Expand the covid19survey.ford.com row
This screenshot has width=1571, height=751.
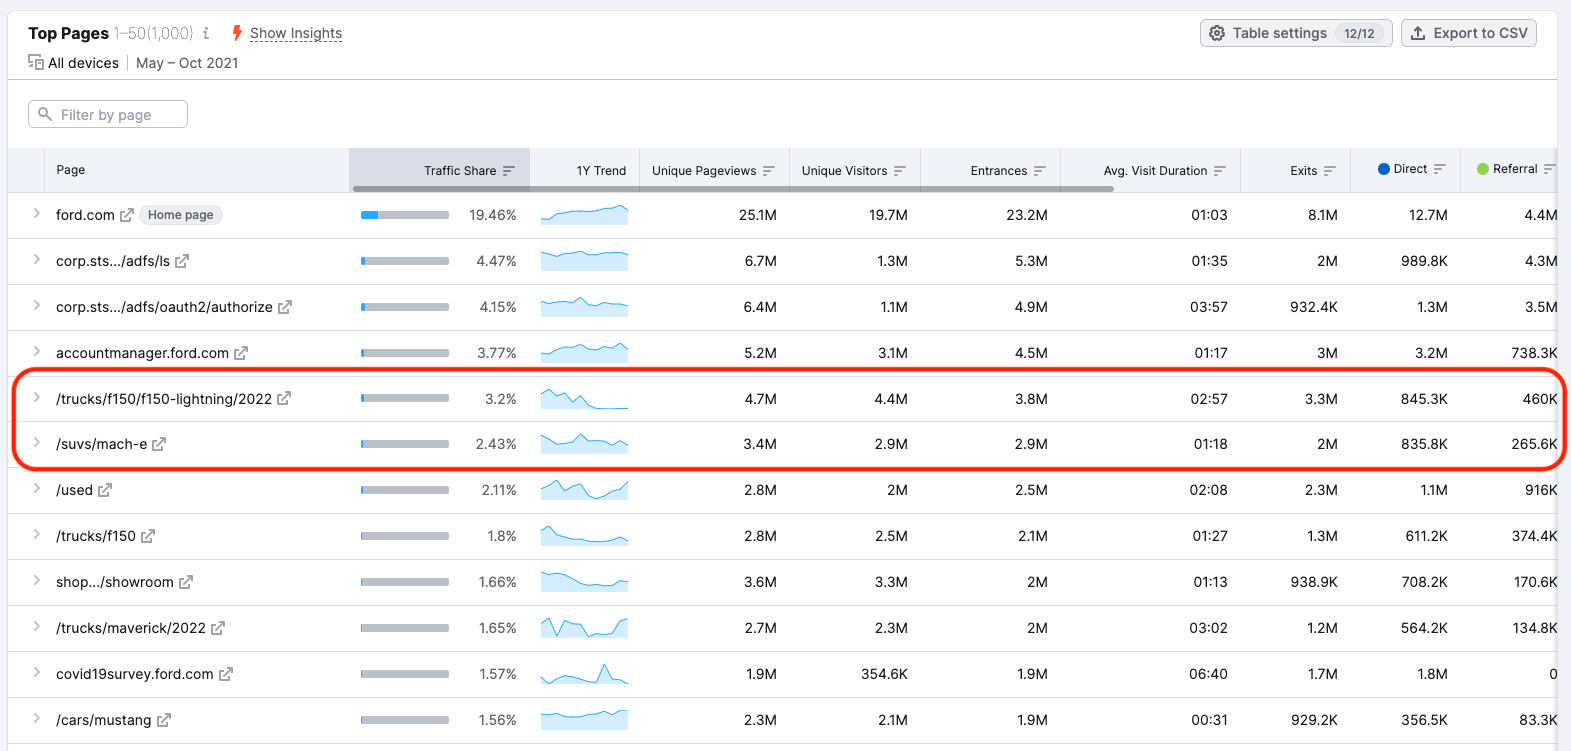(37, 672)
